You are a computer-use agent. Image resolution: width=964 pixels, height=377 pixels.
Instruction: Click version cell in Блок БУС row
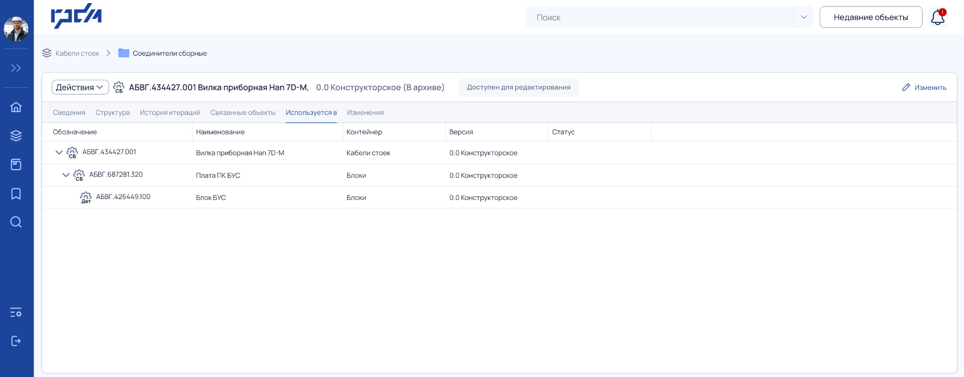tap(483, 198)
